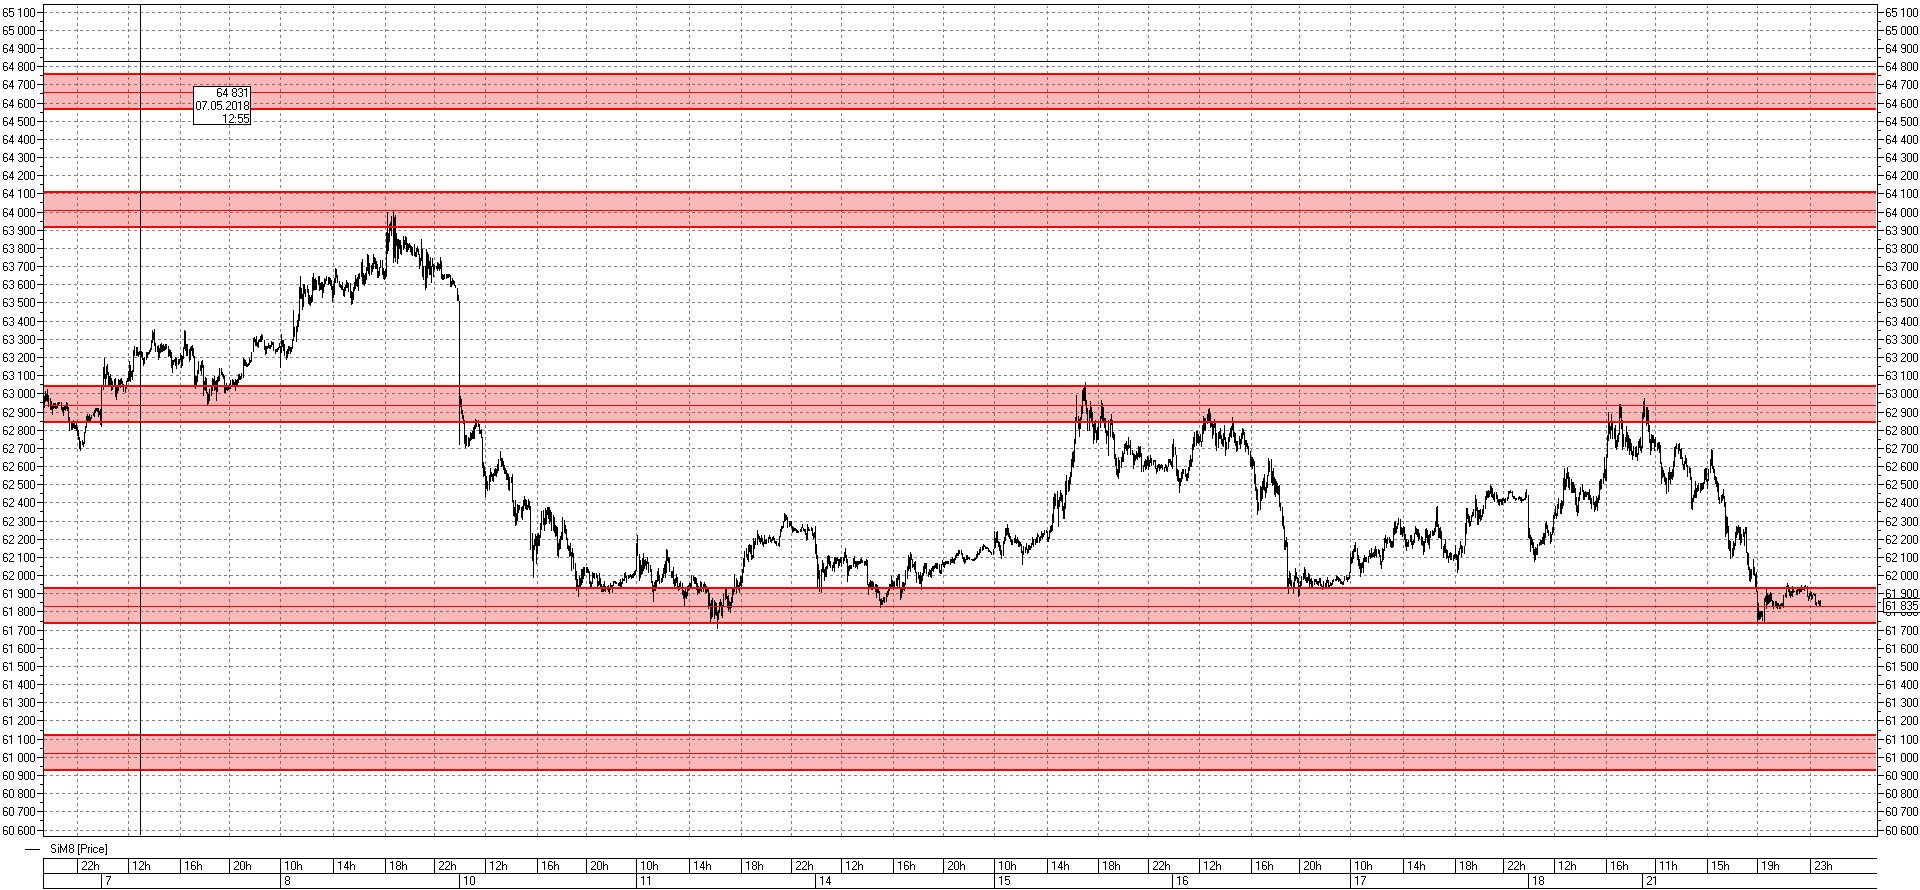Click 64 500 on the left price axis

(x=20, y=121)
